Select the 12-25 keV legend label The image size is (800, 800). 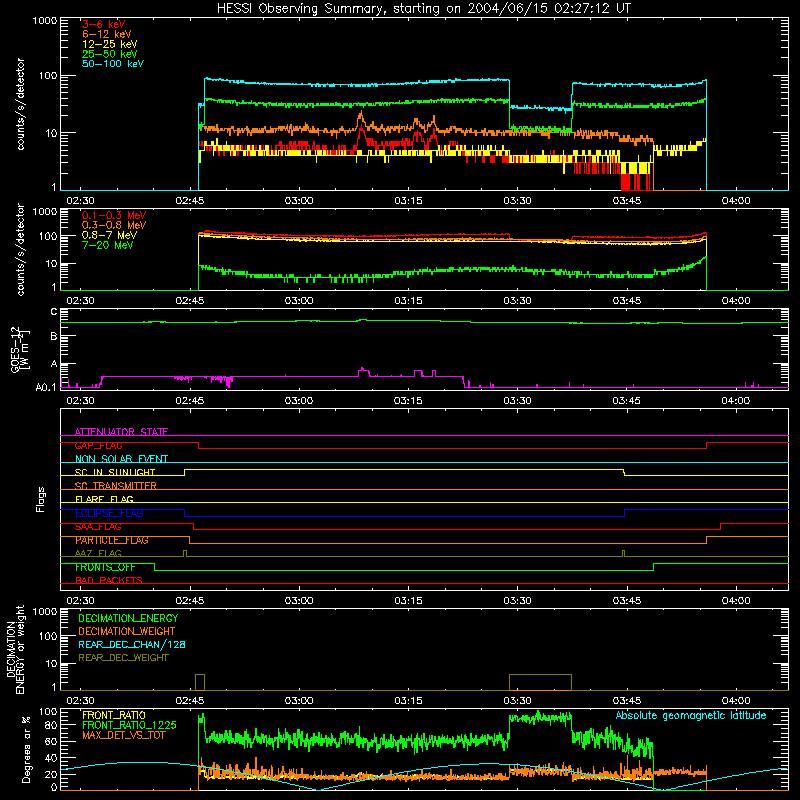coord(110,44)
